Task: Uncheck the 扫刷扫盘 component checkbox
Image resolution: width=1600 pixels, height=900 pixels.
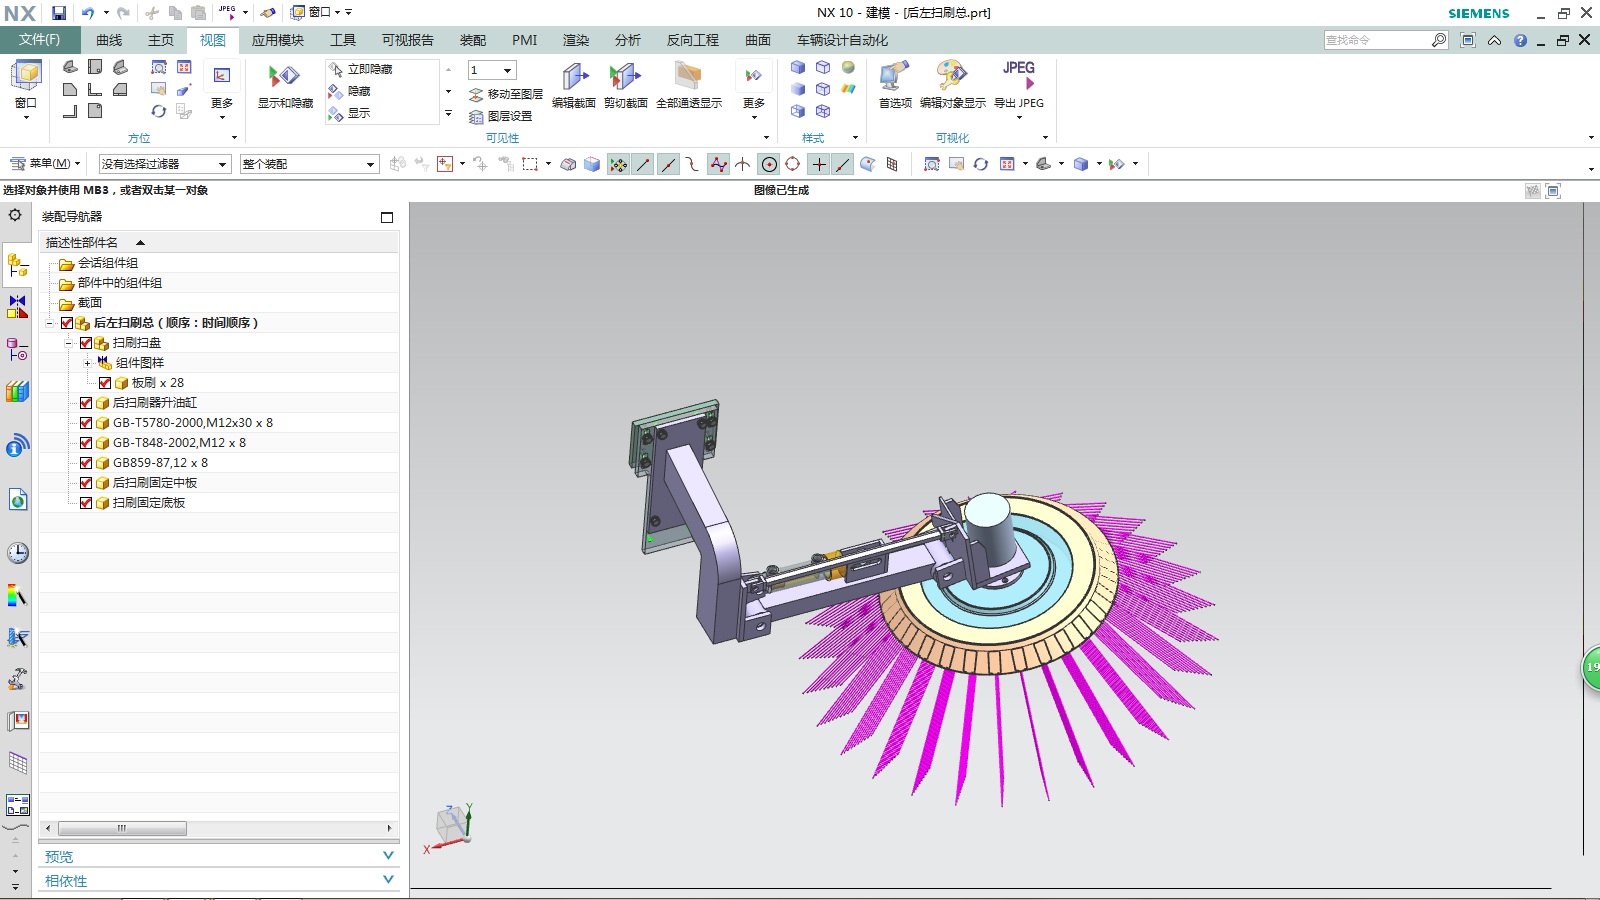Action: [x=86, y=343]
